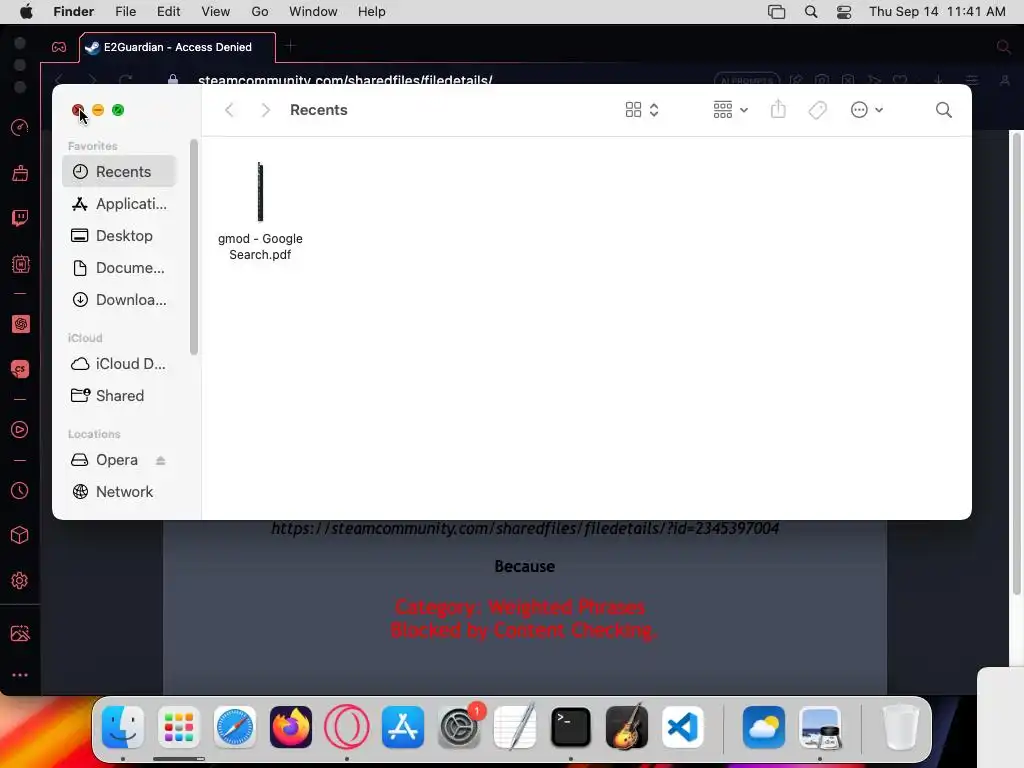Open Finder group-by options dropdown
Image resolution: width=1024 pixels, height=768 pixels.
[x=730, y=110]
